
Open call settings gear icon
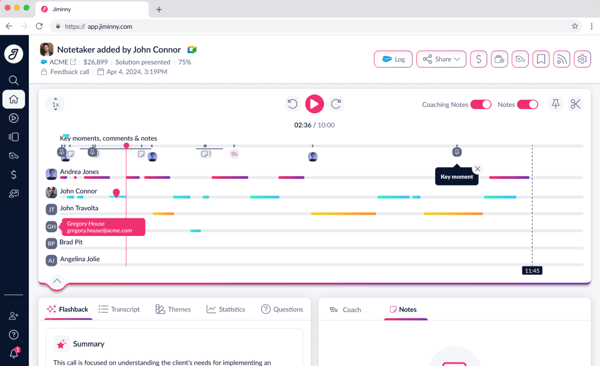pos(582,59)
